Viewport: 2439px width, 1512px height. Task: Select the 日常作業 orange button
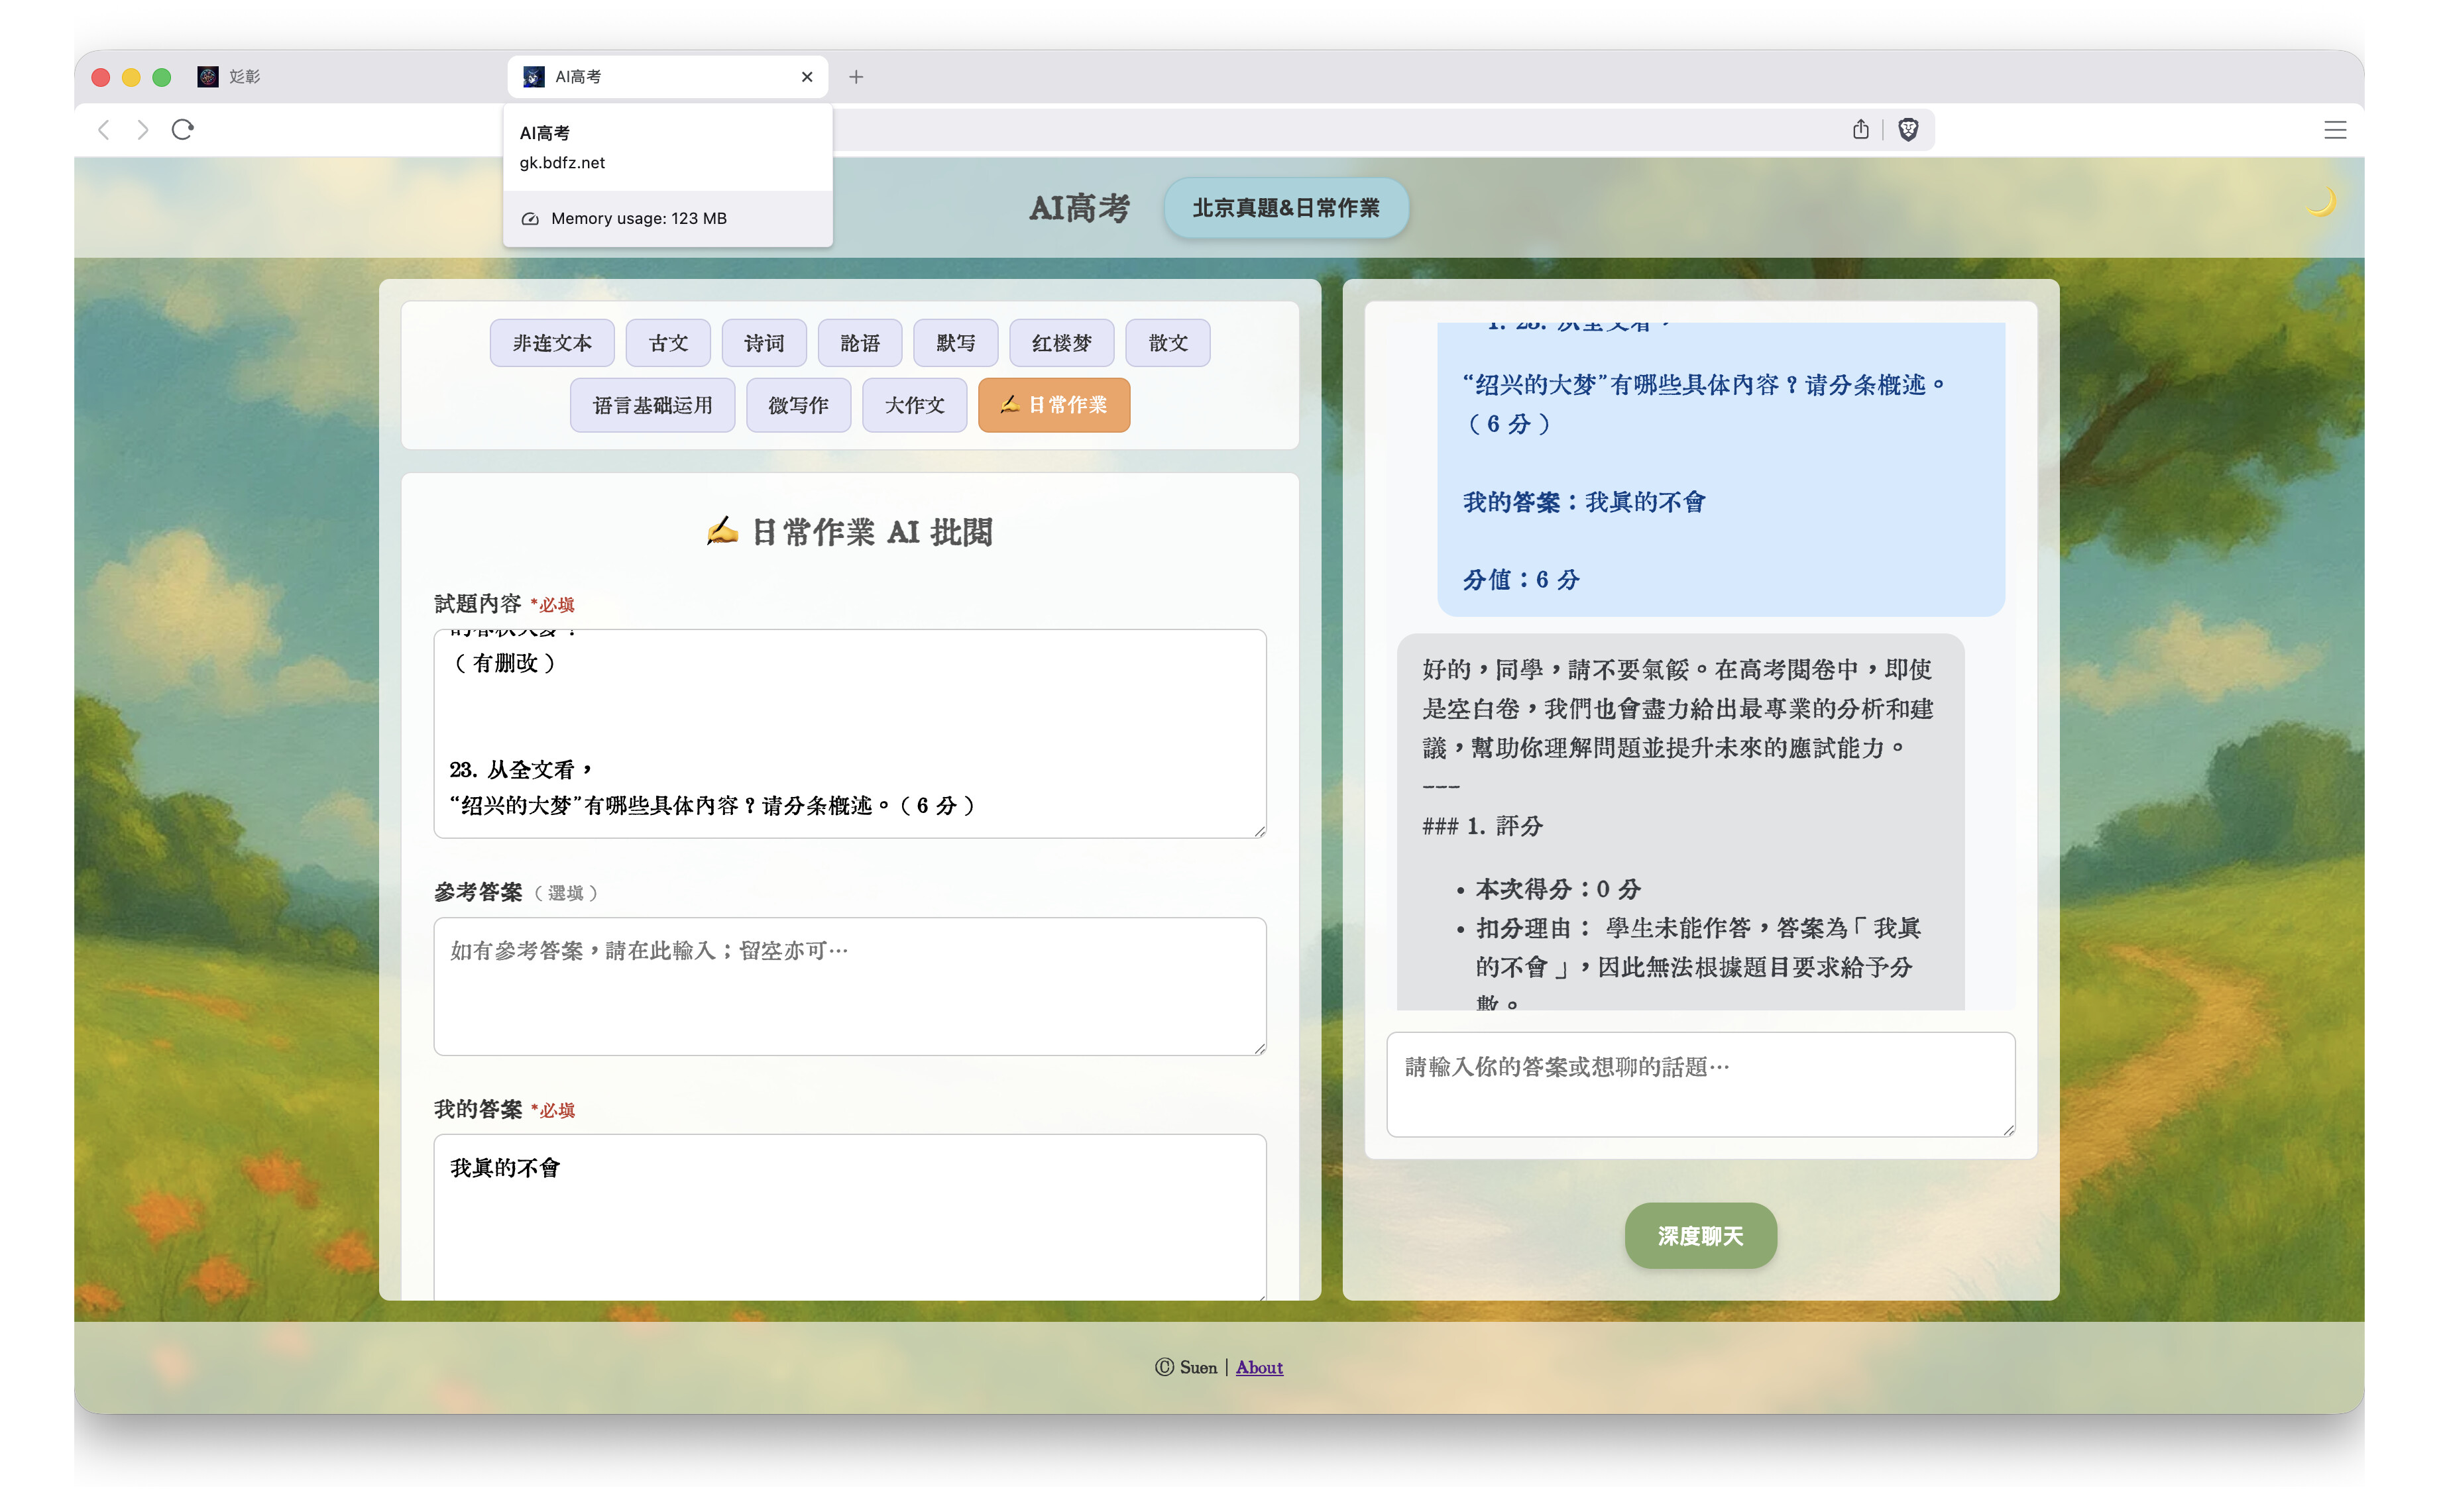pos(1053,405)
